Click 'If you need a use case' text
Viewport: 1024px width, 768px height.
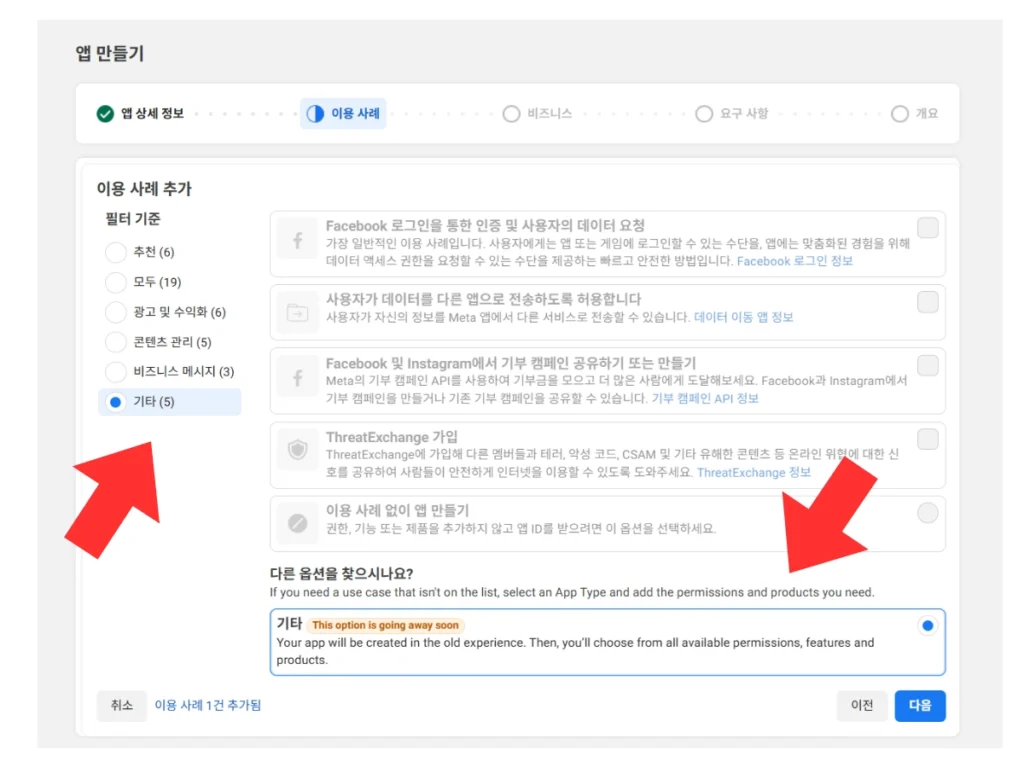tap(572, 592)
